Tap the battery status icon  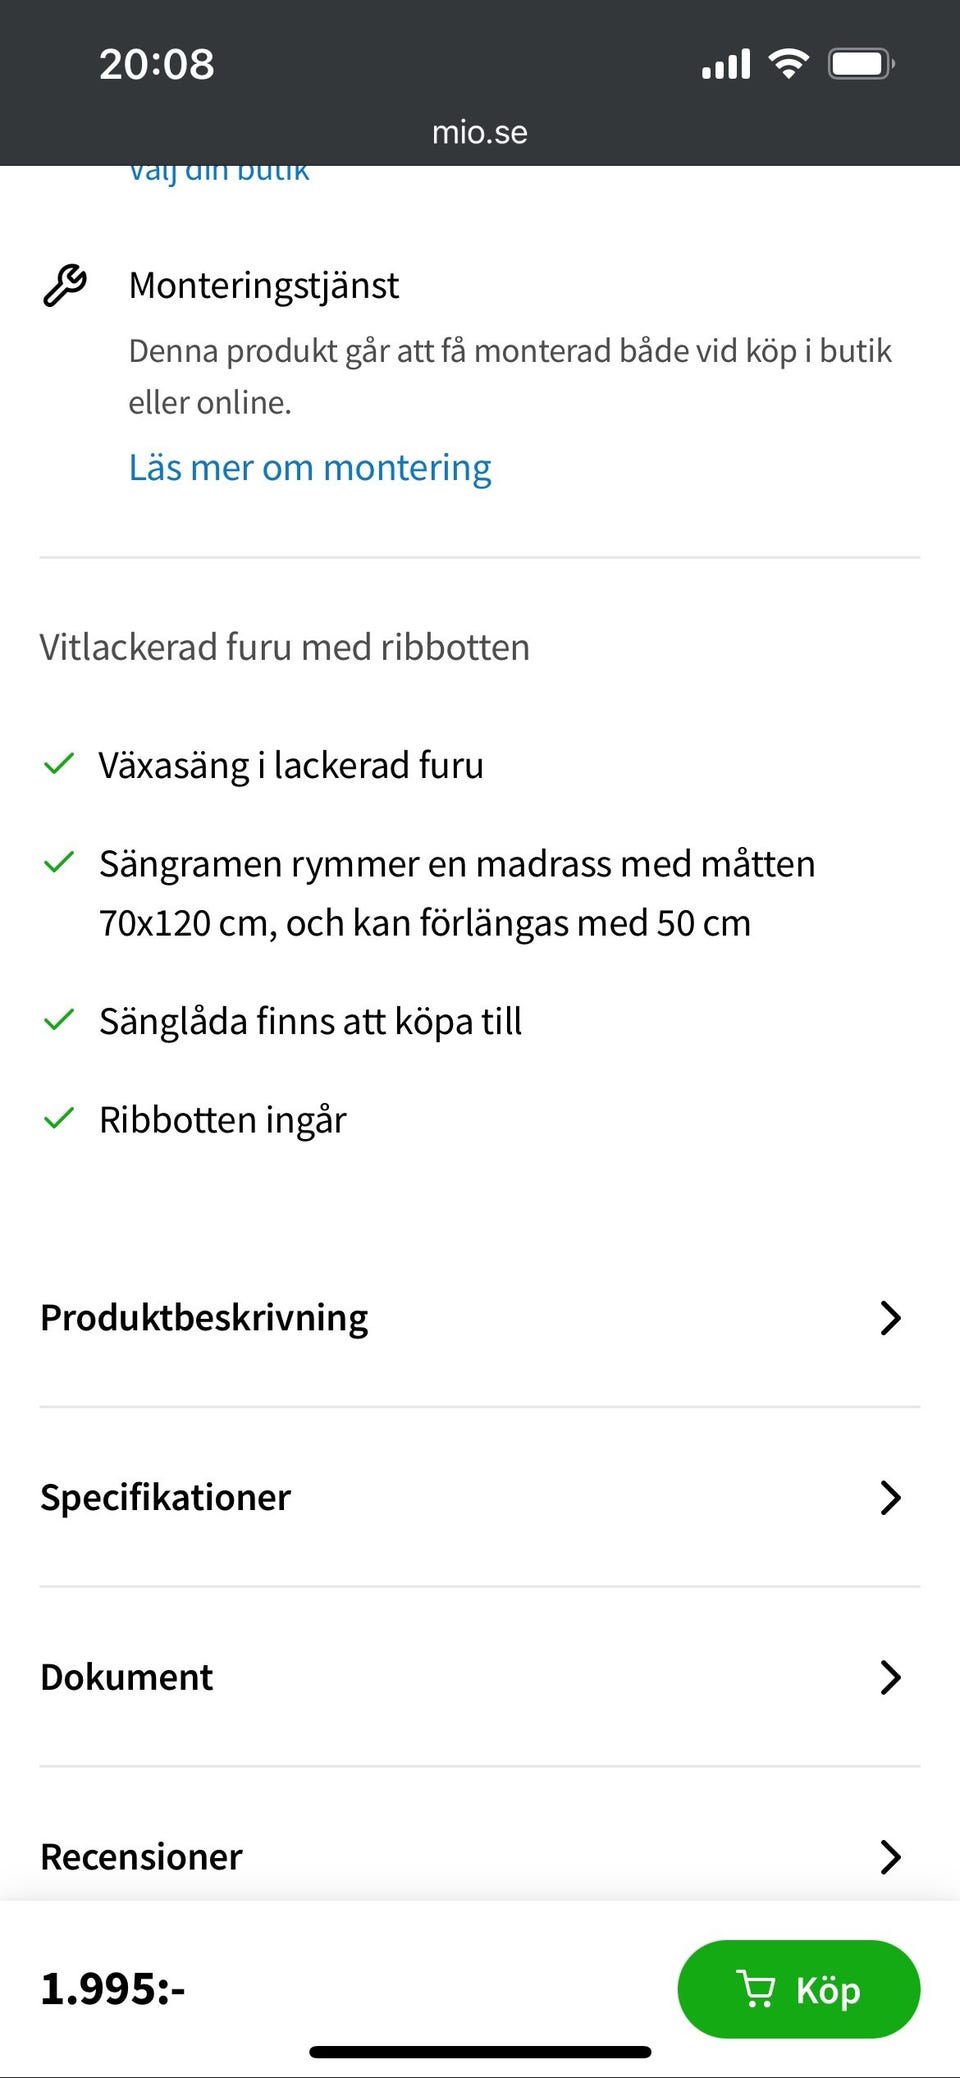coord(860,65)
